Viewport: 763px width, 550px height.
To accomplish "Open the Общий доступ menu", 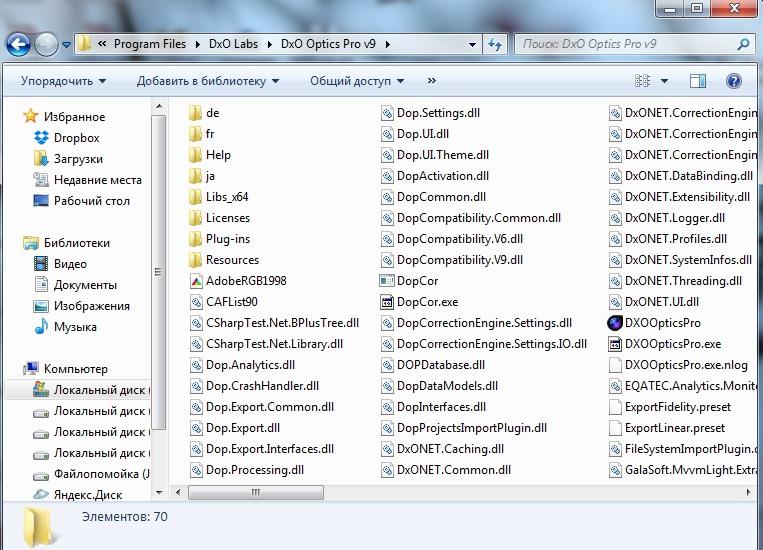I will [x=357, y=81].
